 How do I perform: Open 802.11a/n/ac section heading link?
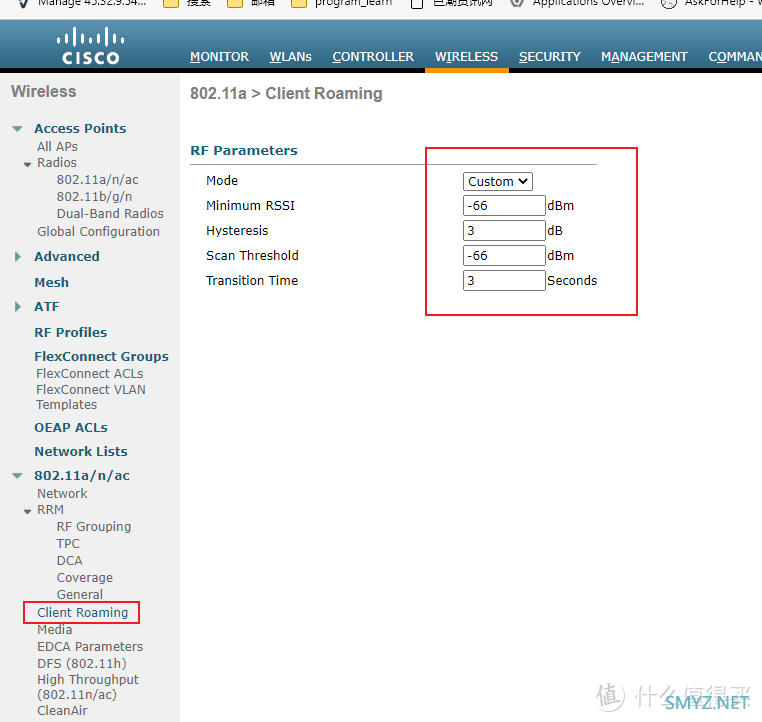82,476
